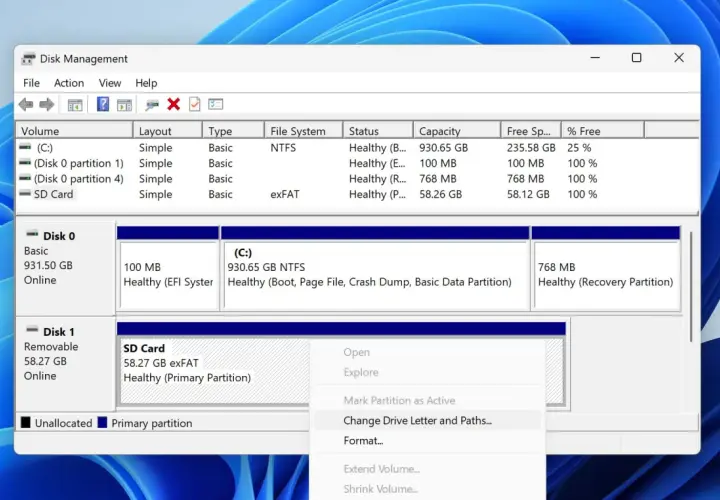Click the Healthy (R... status cell
Viewport: 720px width, 500px height.
point(377,179)
